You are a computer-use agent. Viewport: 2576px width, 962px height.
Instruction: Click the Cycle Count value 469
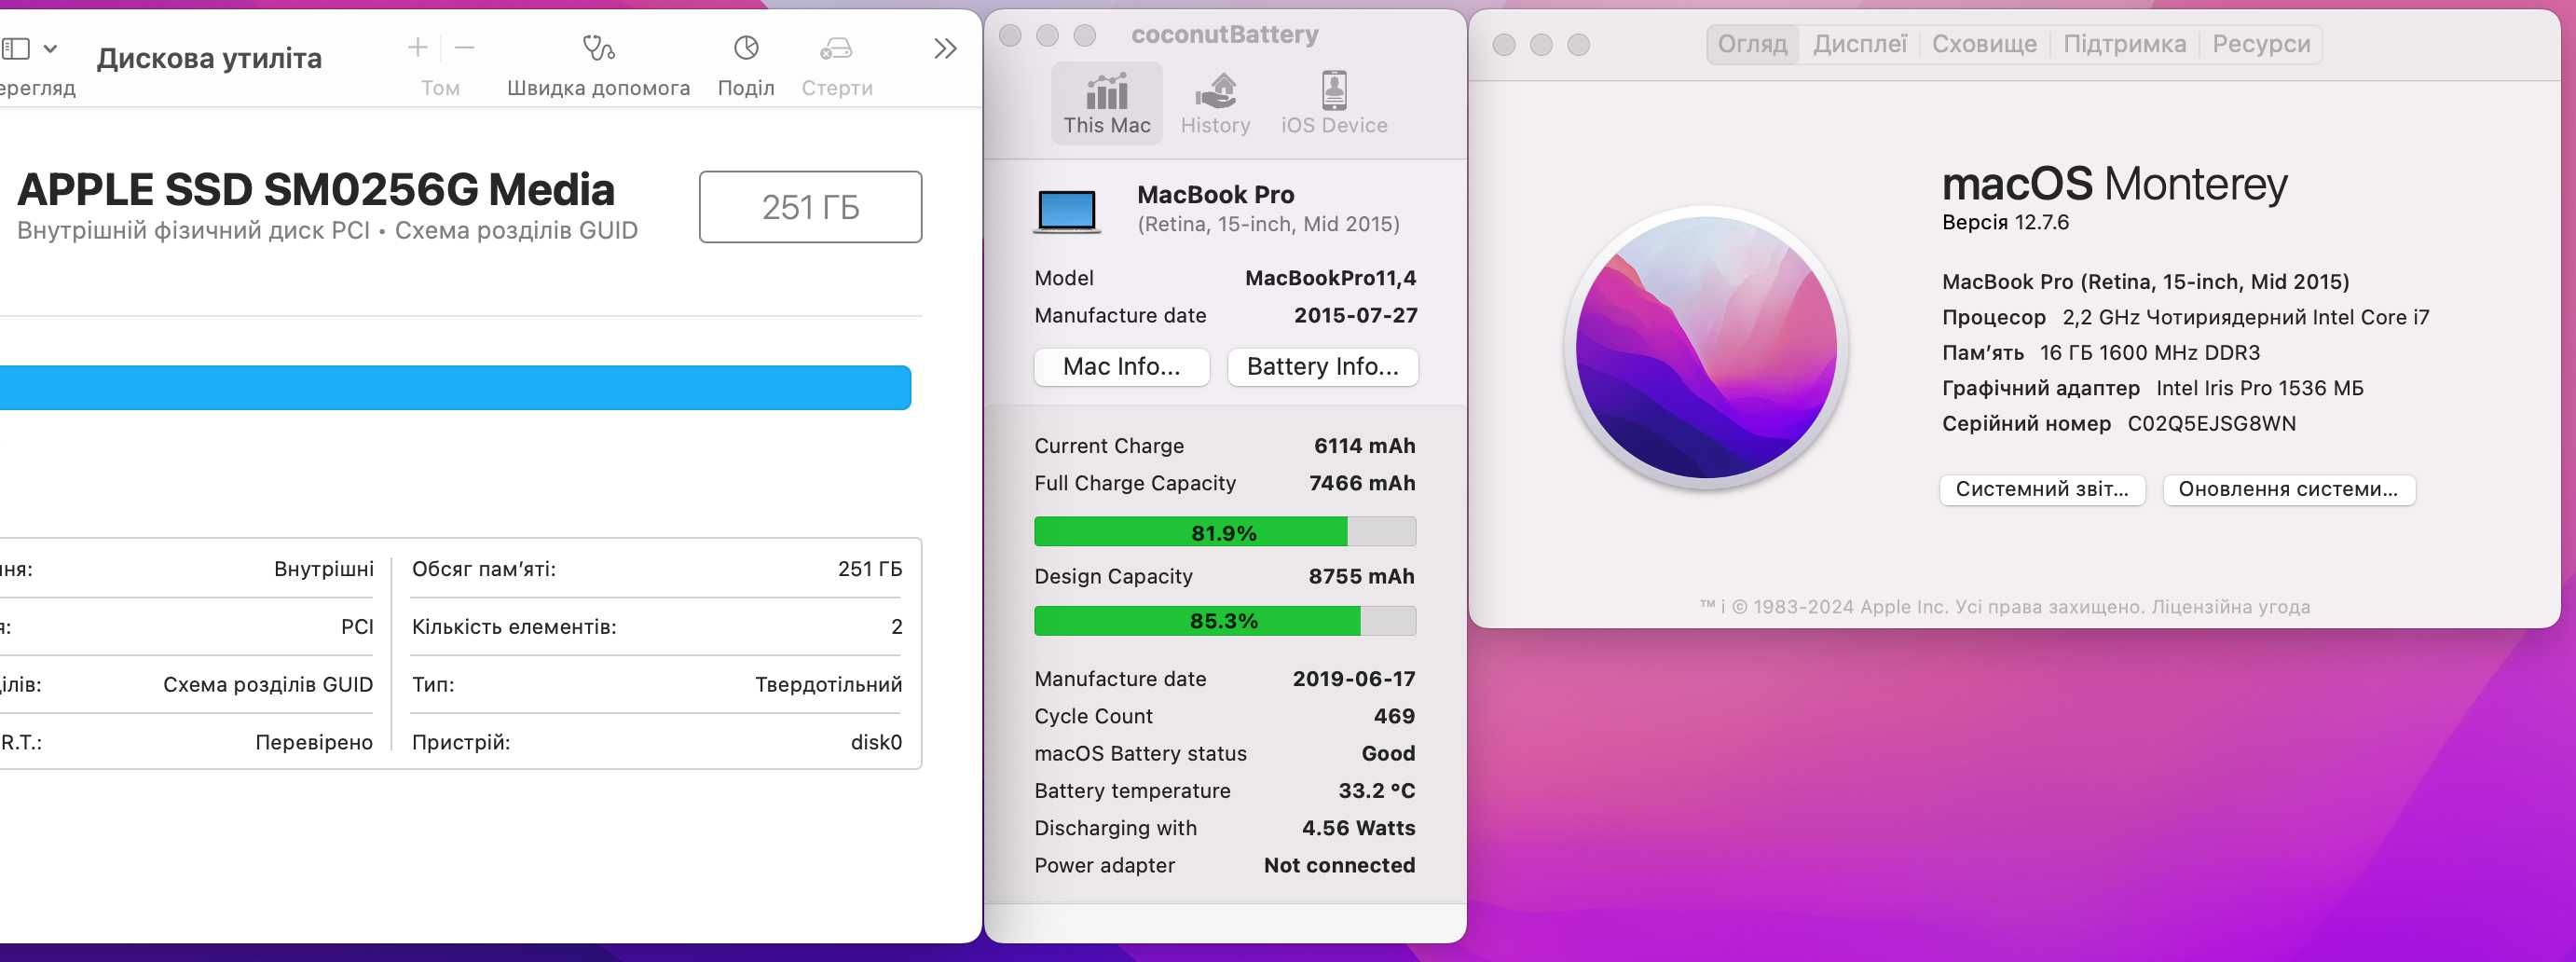pyautogui.click(x=1394, y=717)
